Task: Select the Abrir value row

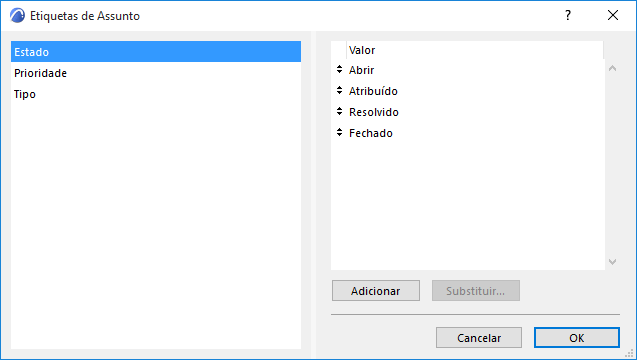Action: click(x=468, y=70)
